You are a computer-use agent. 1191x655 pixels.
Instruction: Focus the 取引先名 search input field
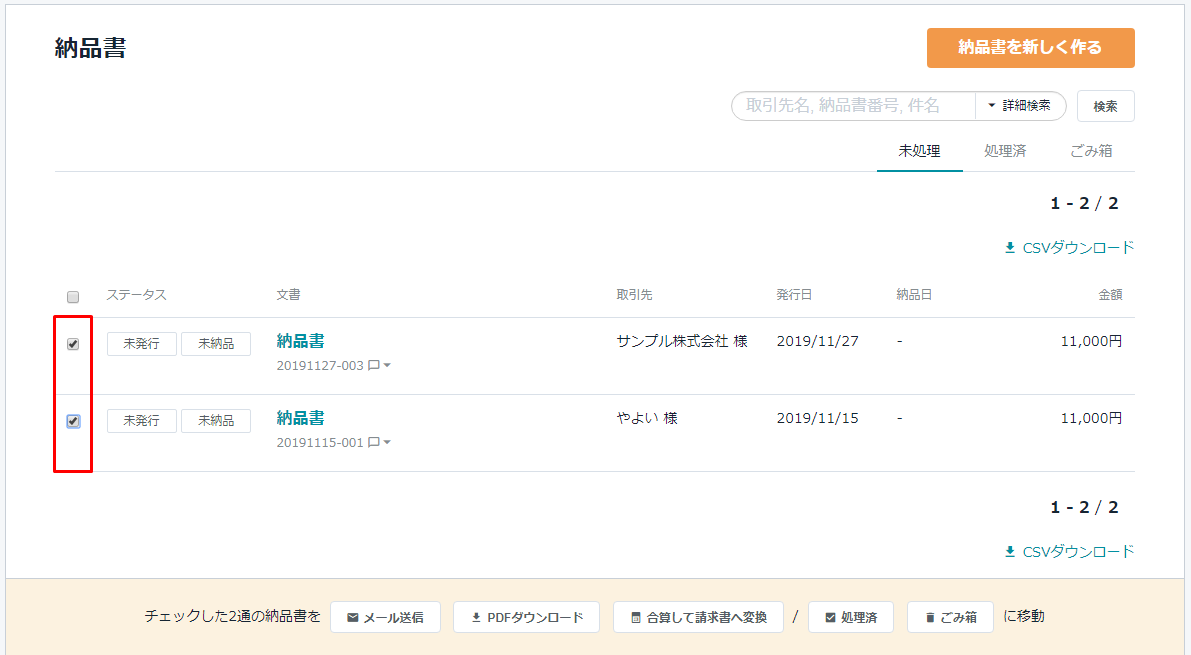click(x=853, y=106)
